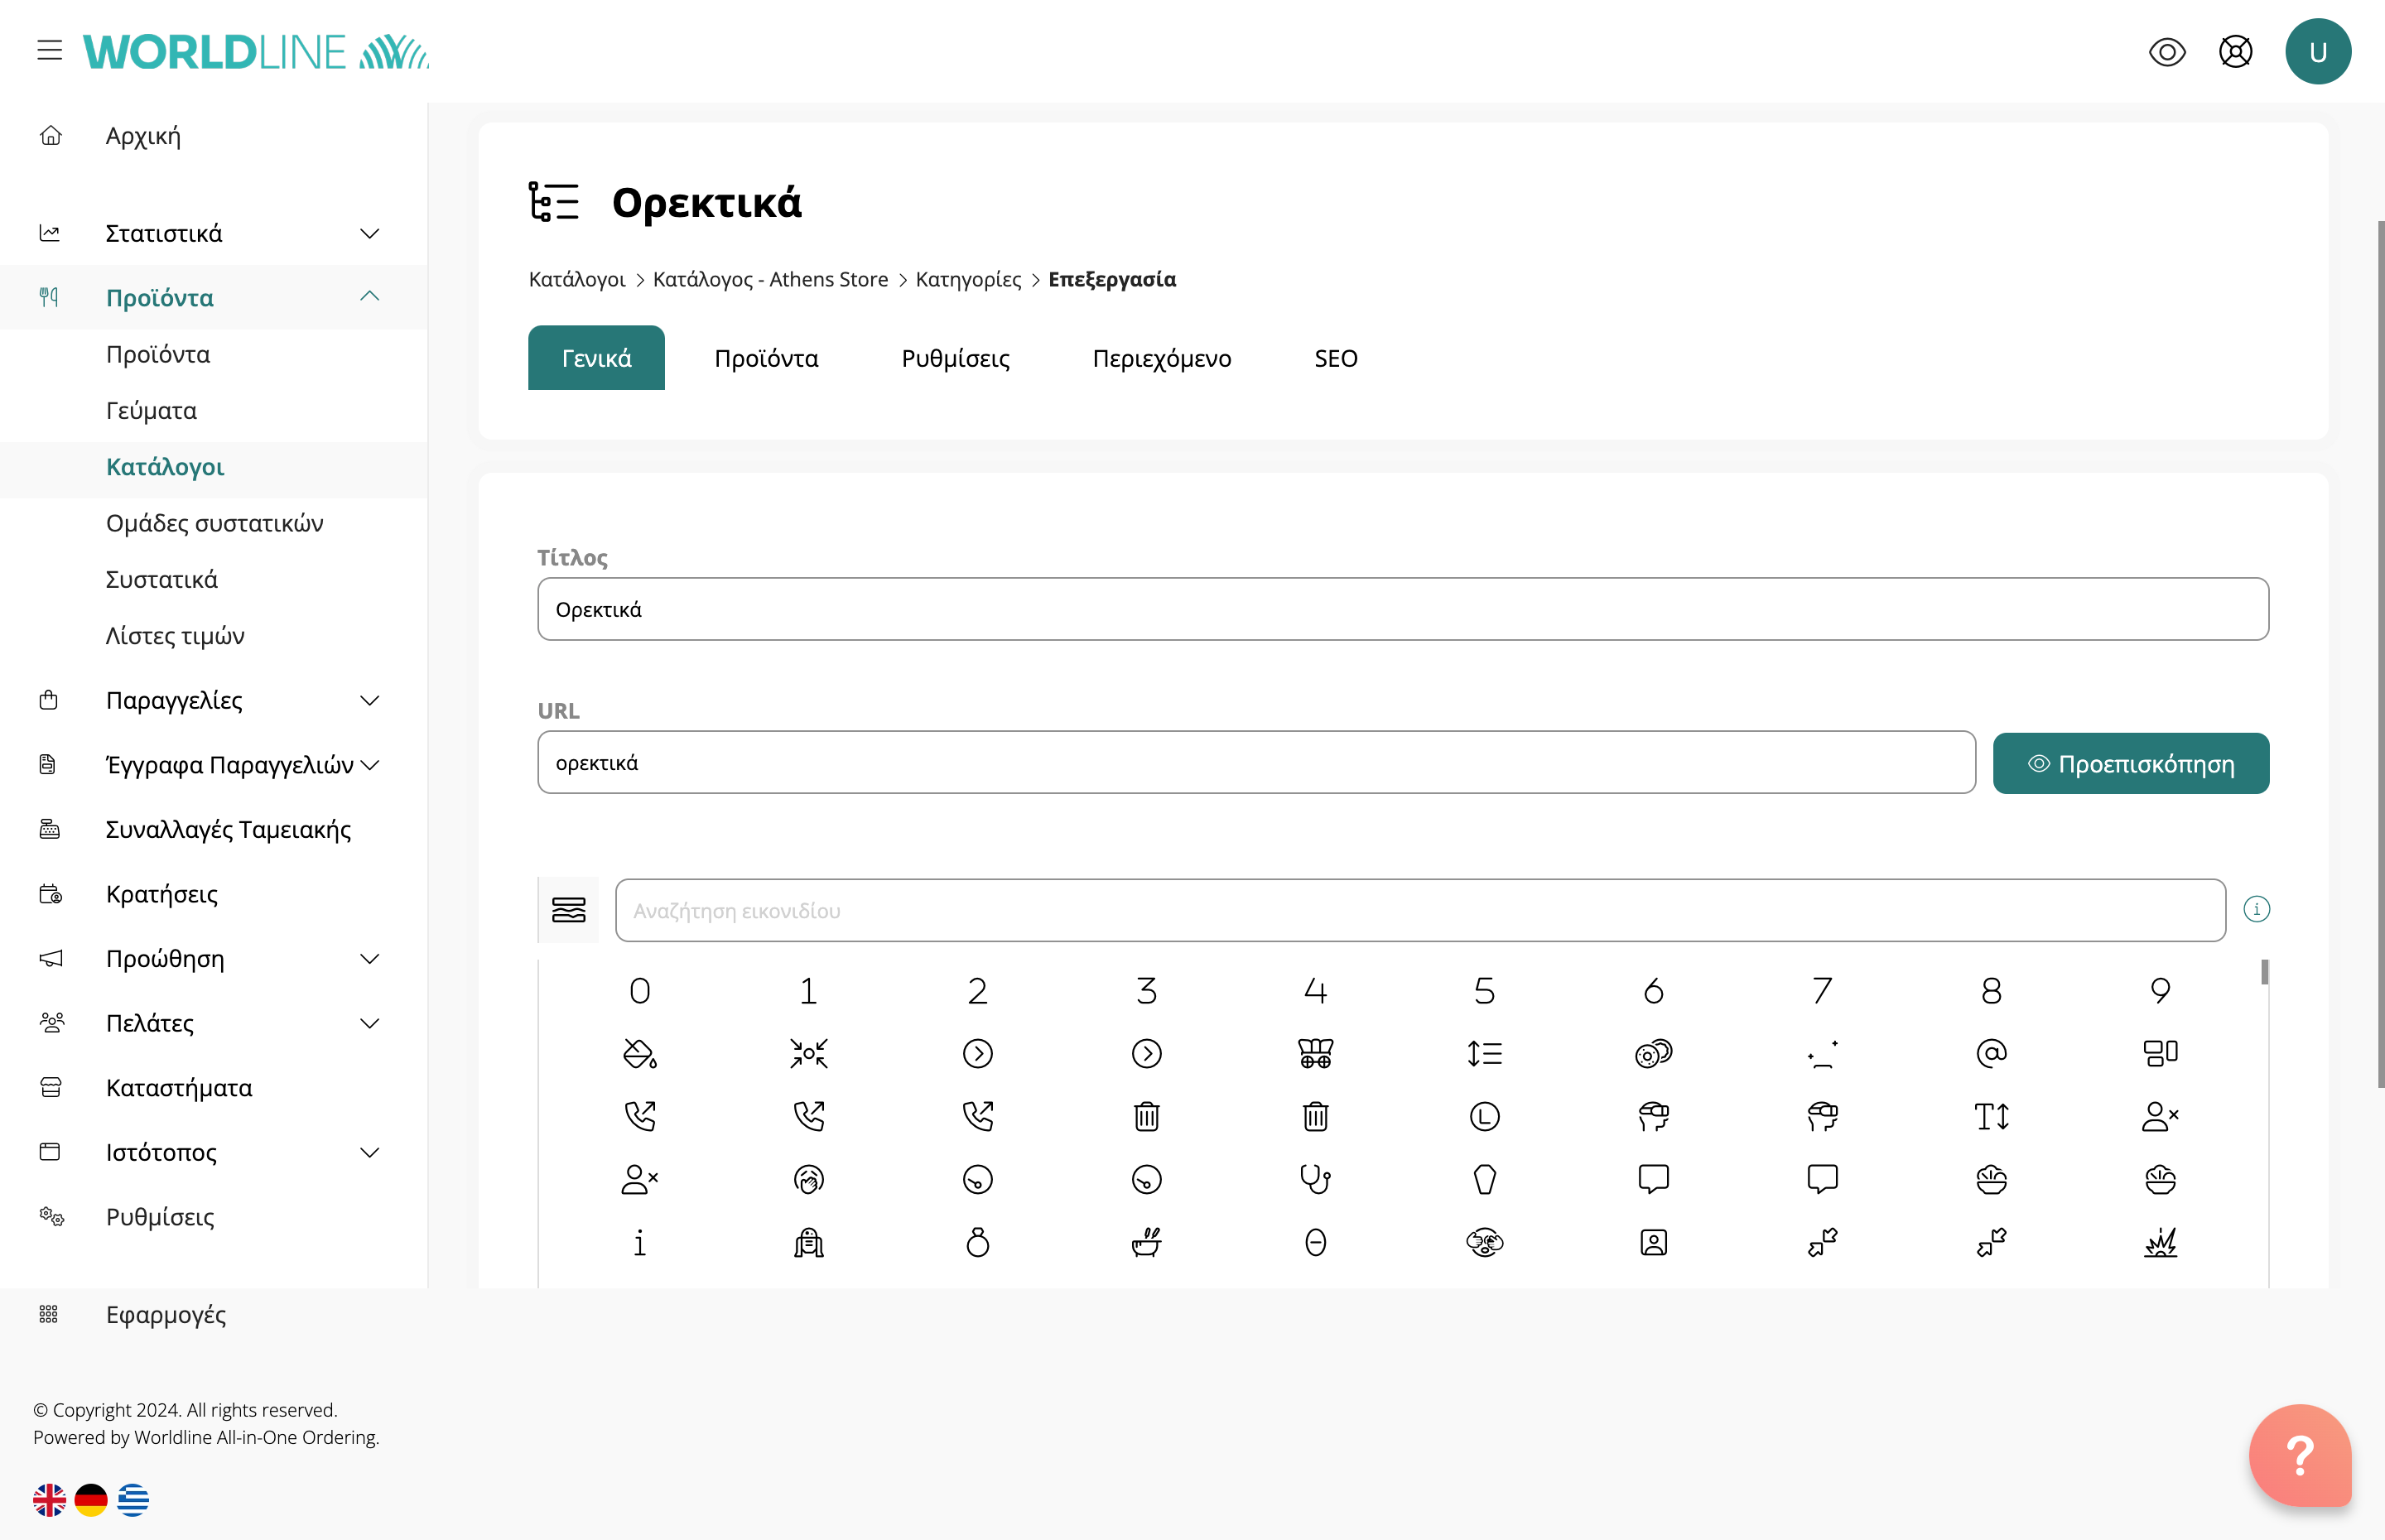This screenshot has height=1540, width=2385.
Task: Switch language to English flag
Action: pyautogui.click(x=49, y=1499)
